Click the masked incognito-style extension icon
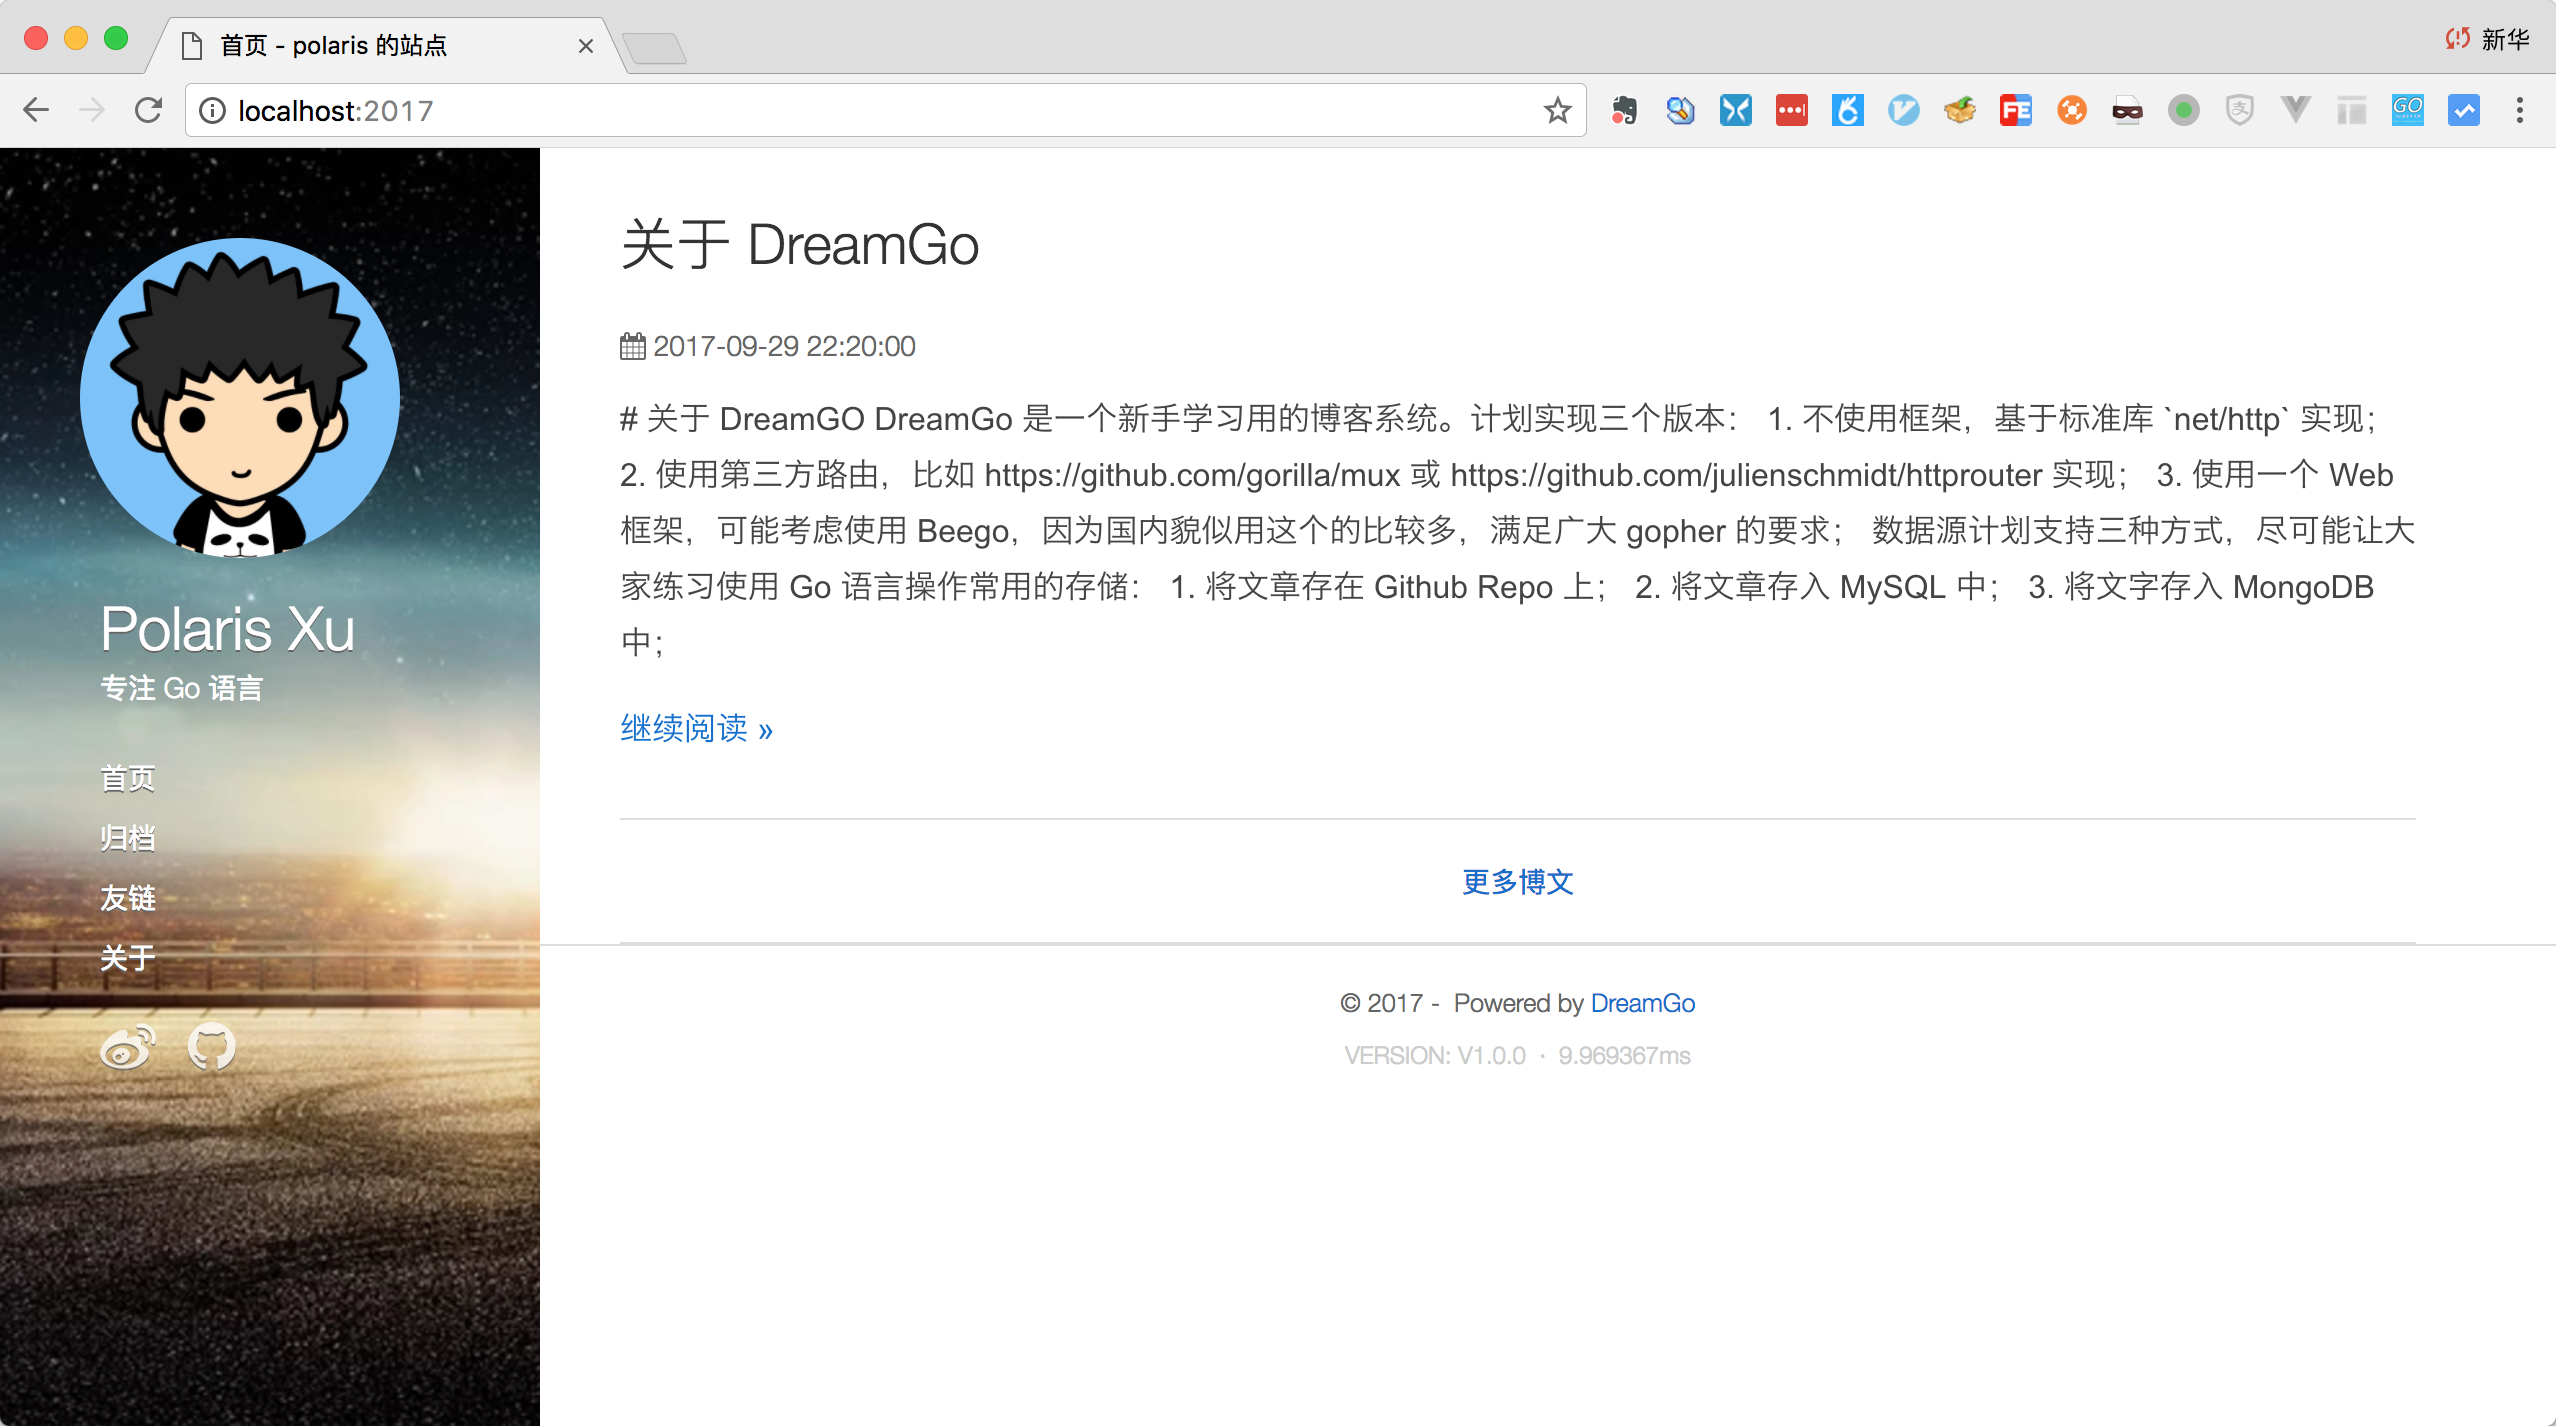Image resolution: width=2556 pixels, height=1426 pixels. [2128, 110]
